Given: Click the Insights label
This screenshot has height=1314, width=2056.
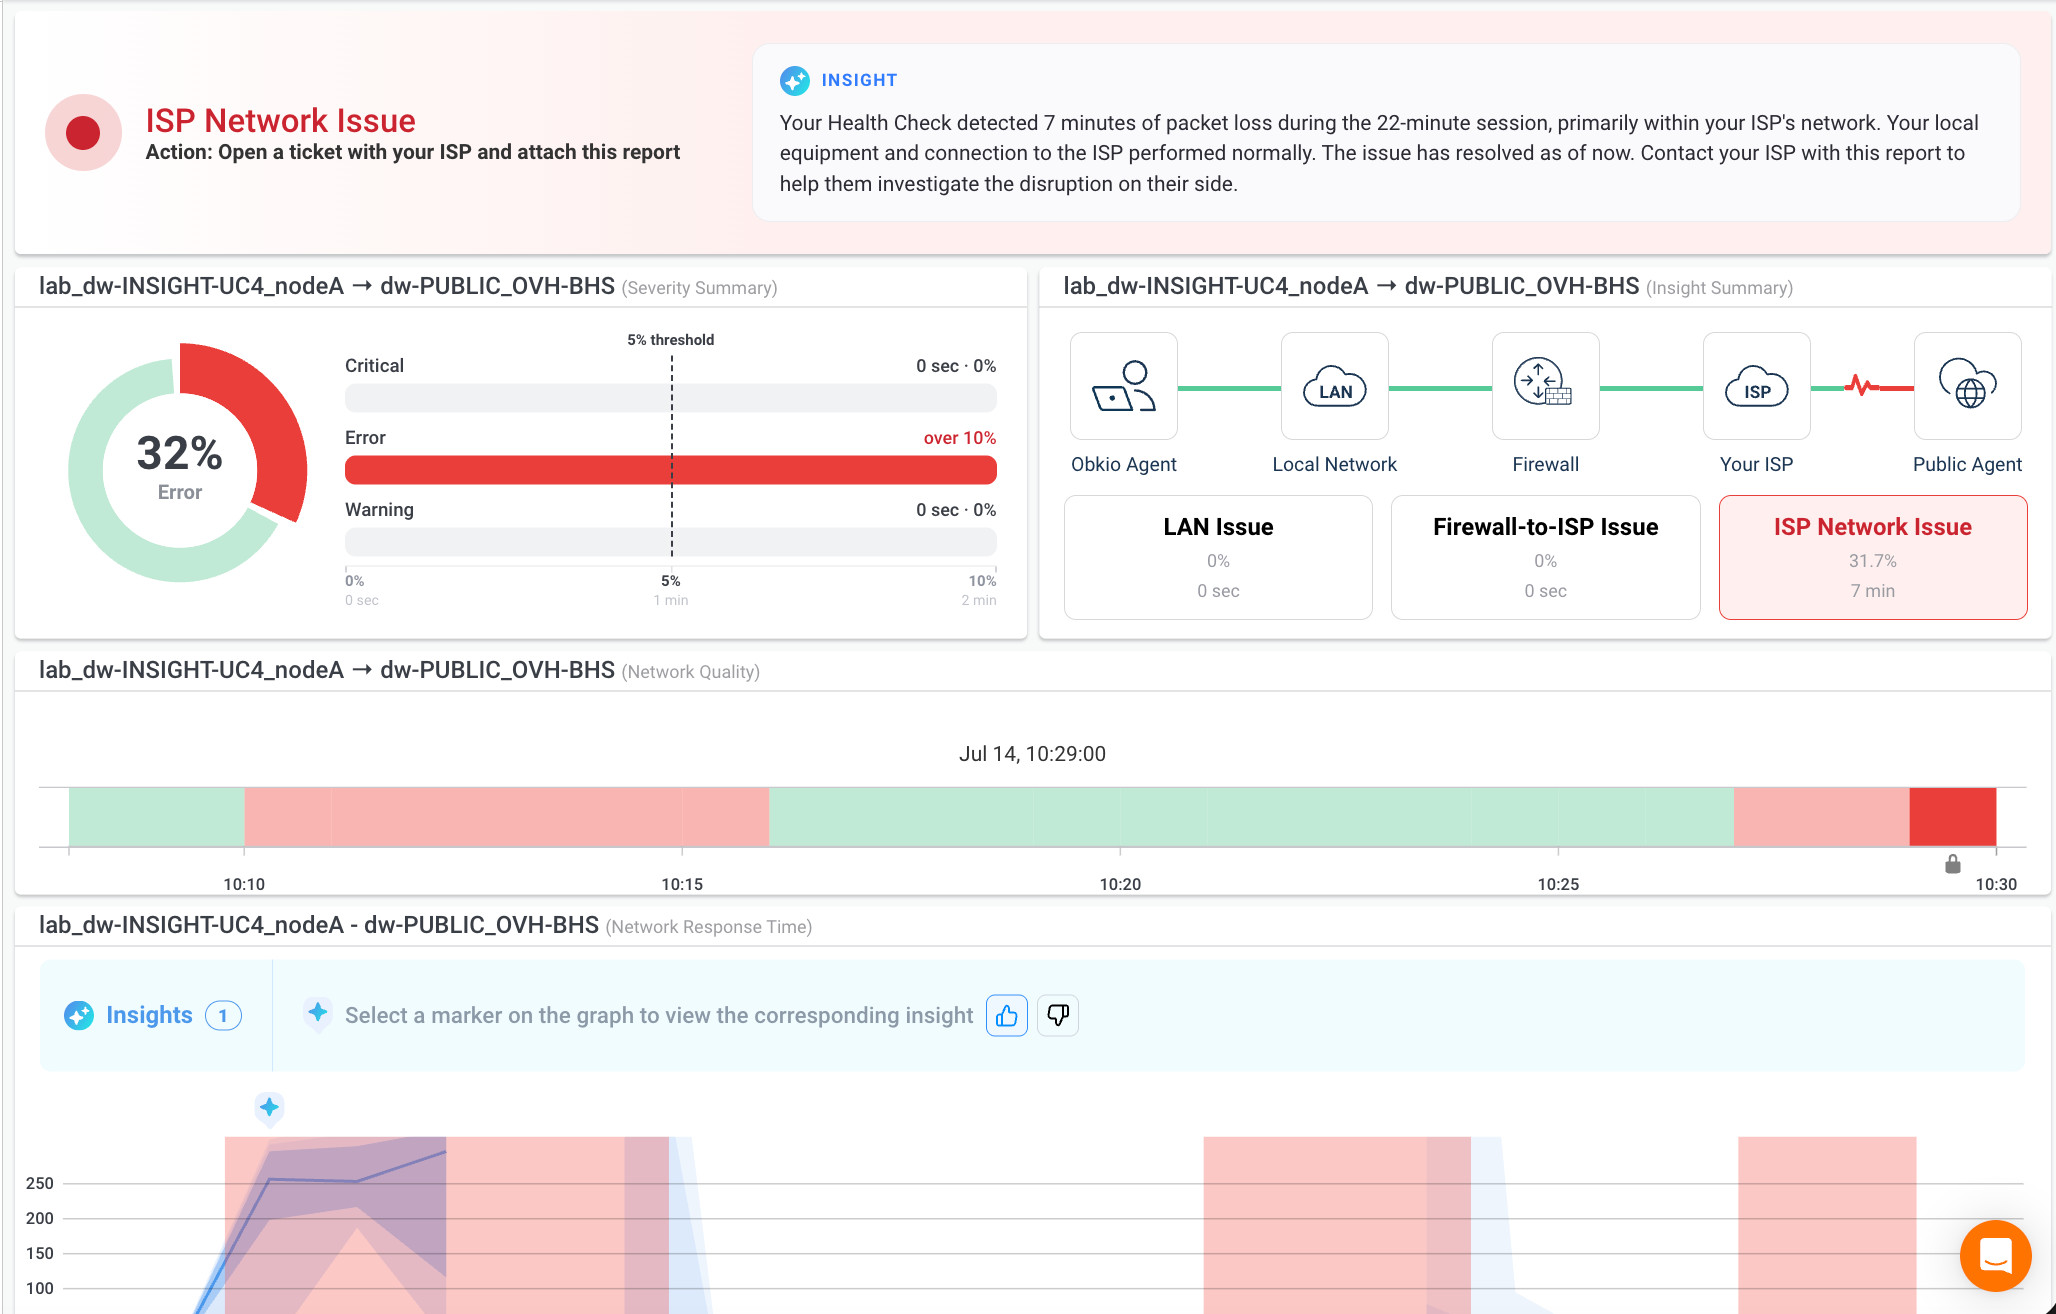Looking at the screenshot, I should tap(149, 1015).
